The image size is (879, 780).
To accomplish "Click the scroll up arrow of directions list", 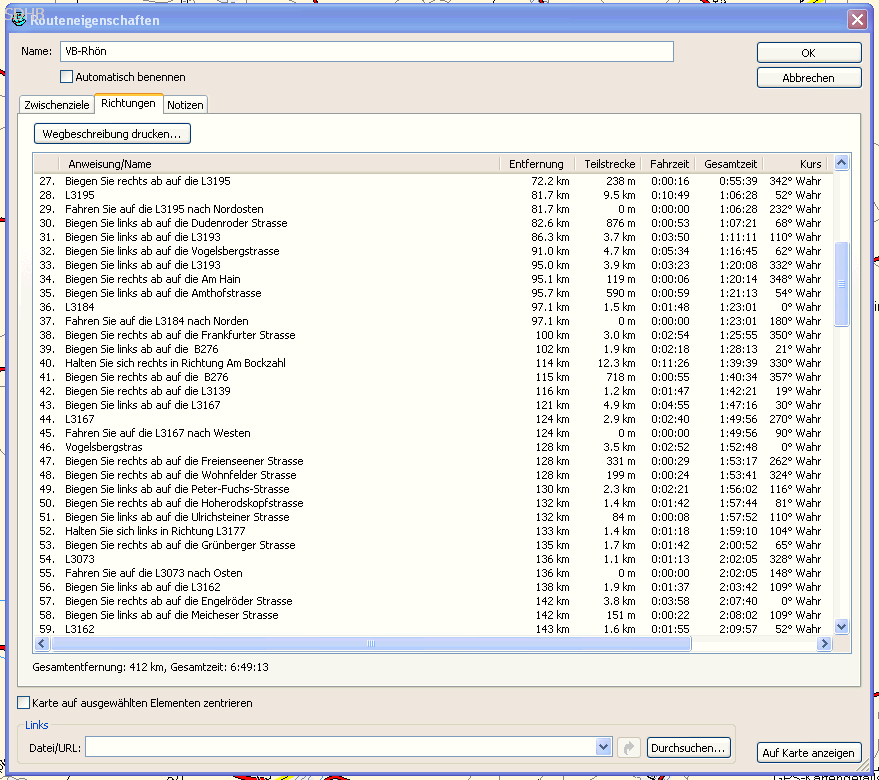I will coord(841,163).
